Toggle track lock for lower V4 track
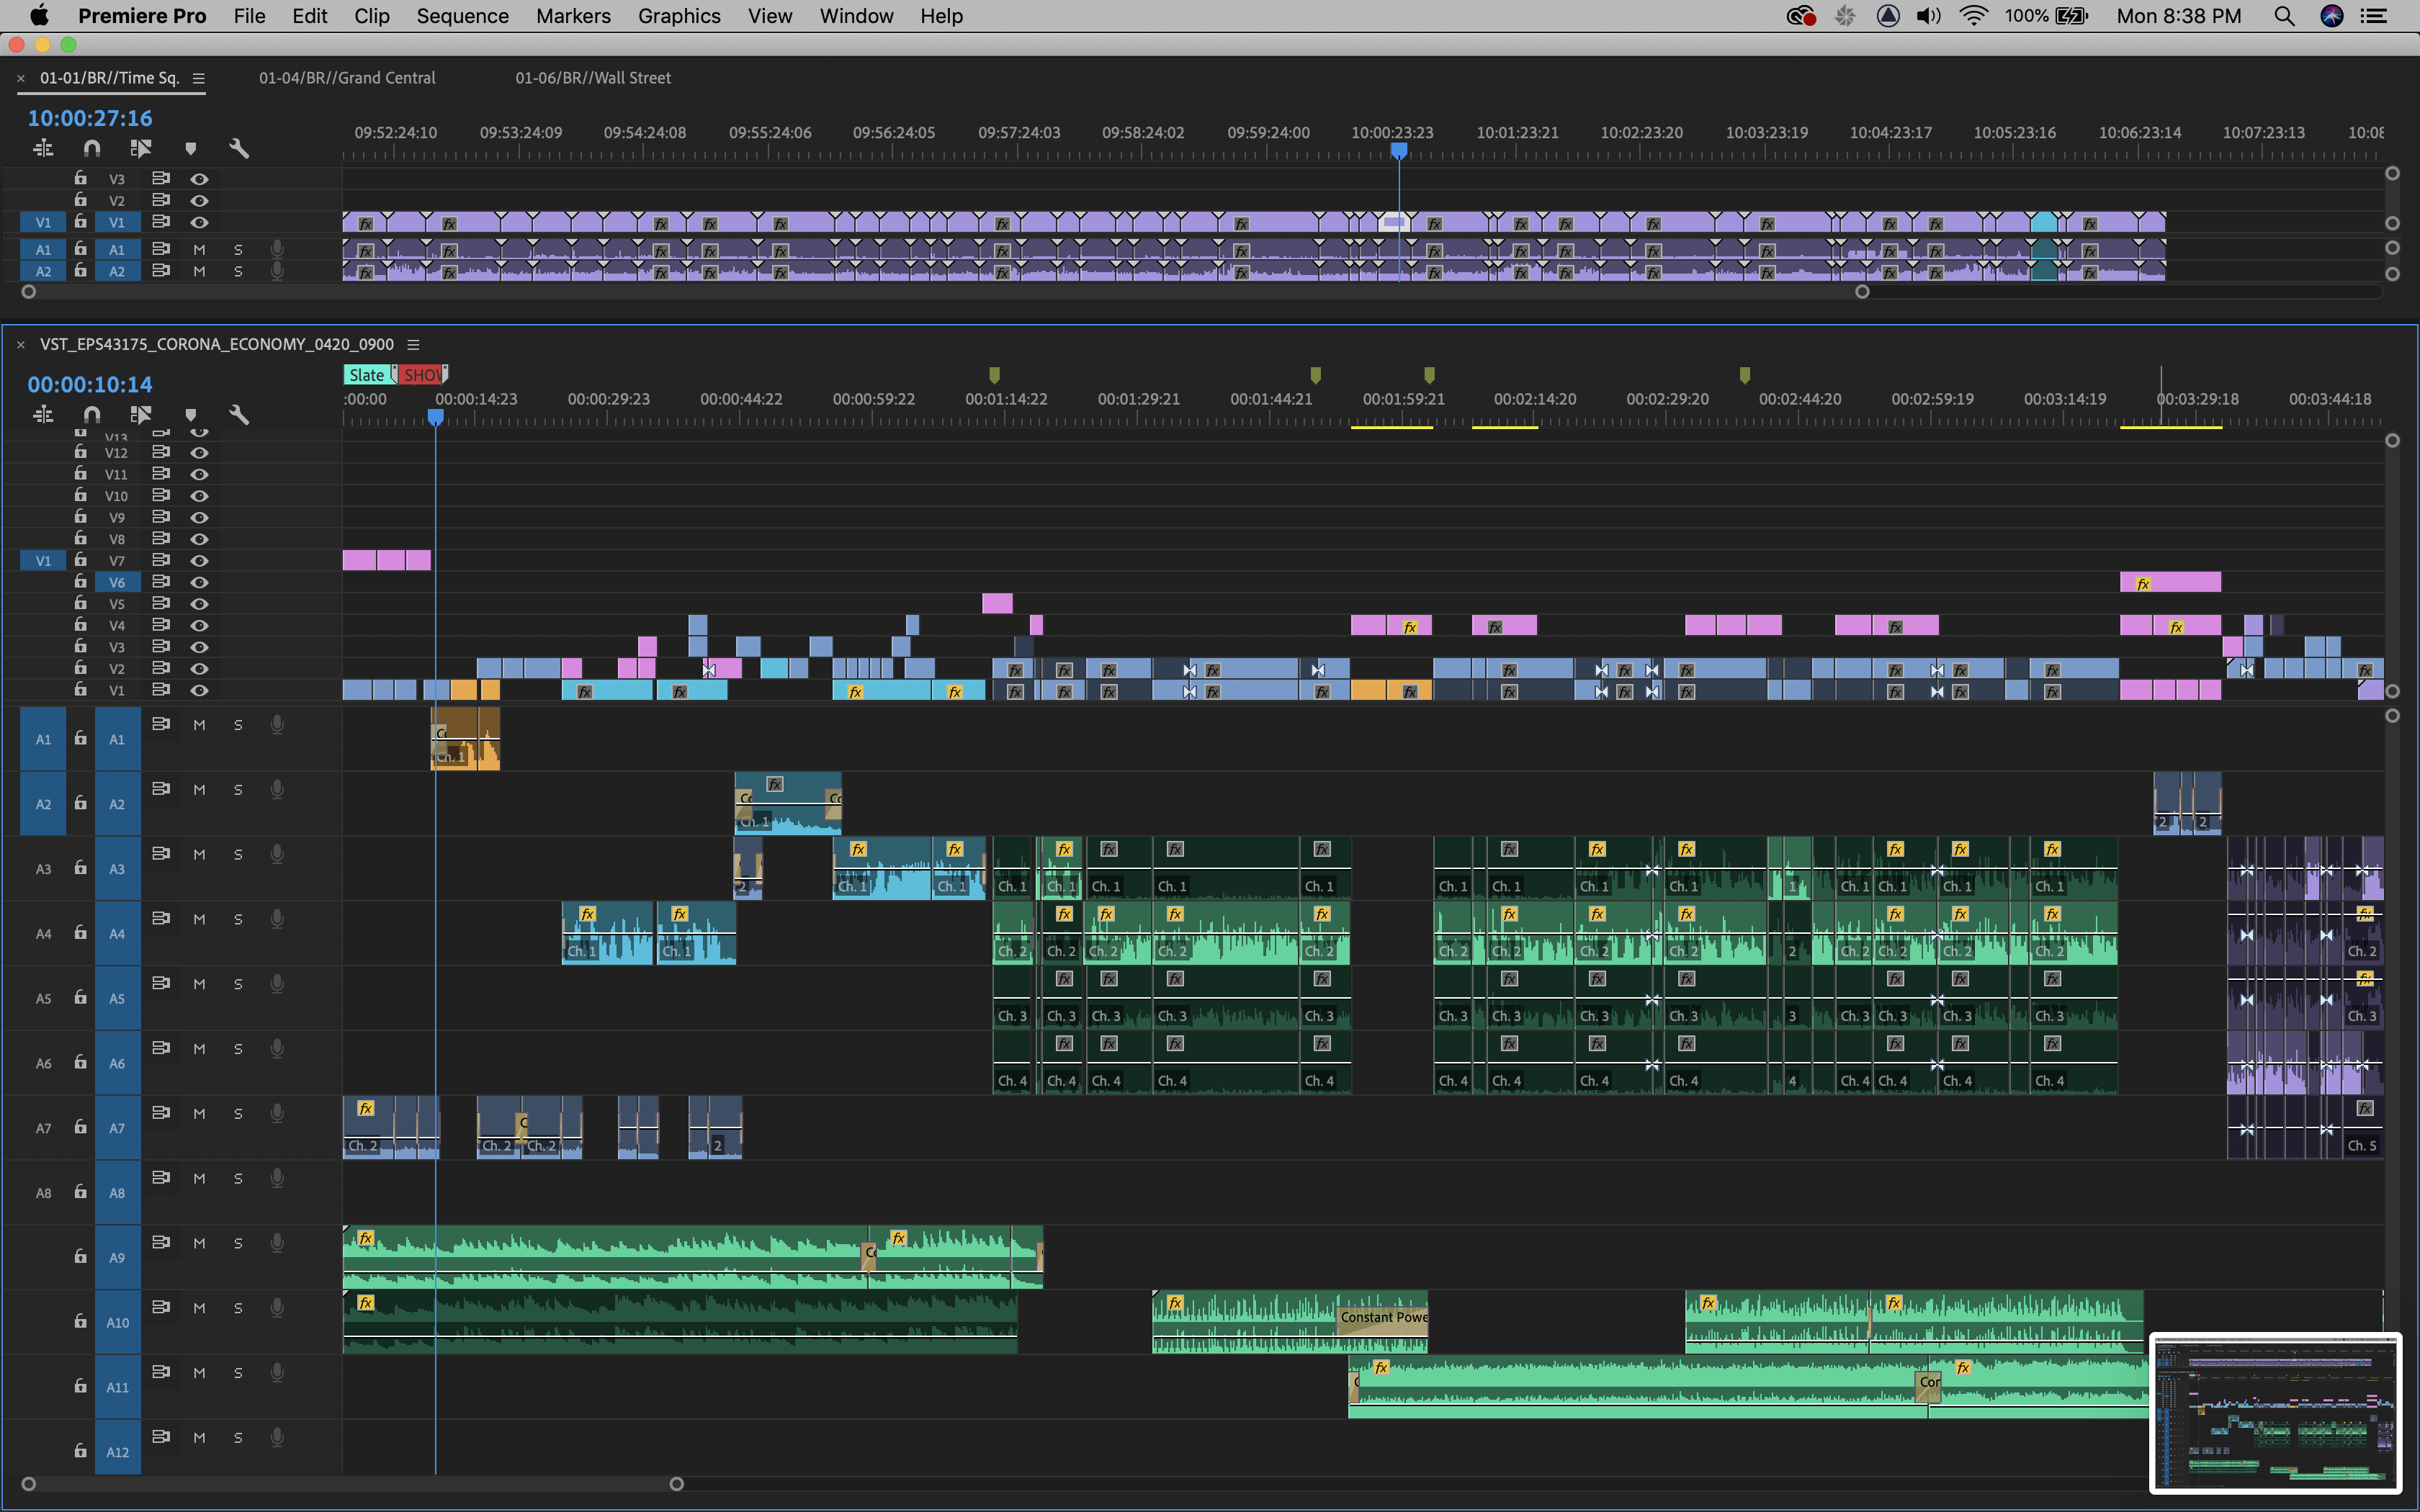 (80, 624)
